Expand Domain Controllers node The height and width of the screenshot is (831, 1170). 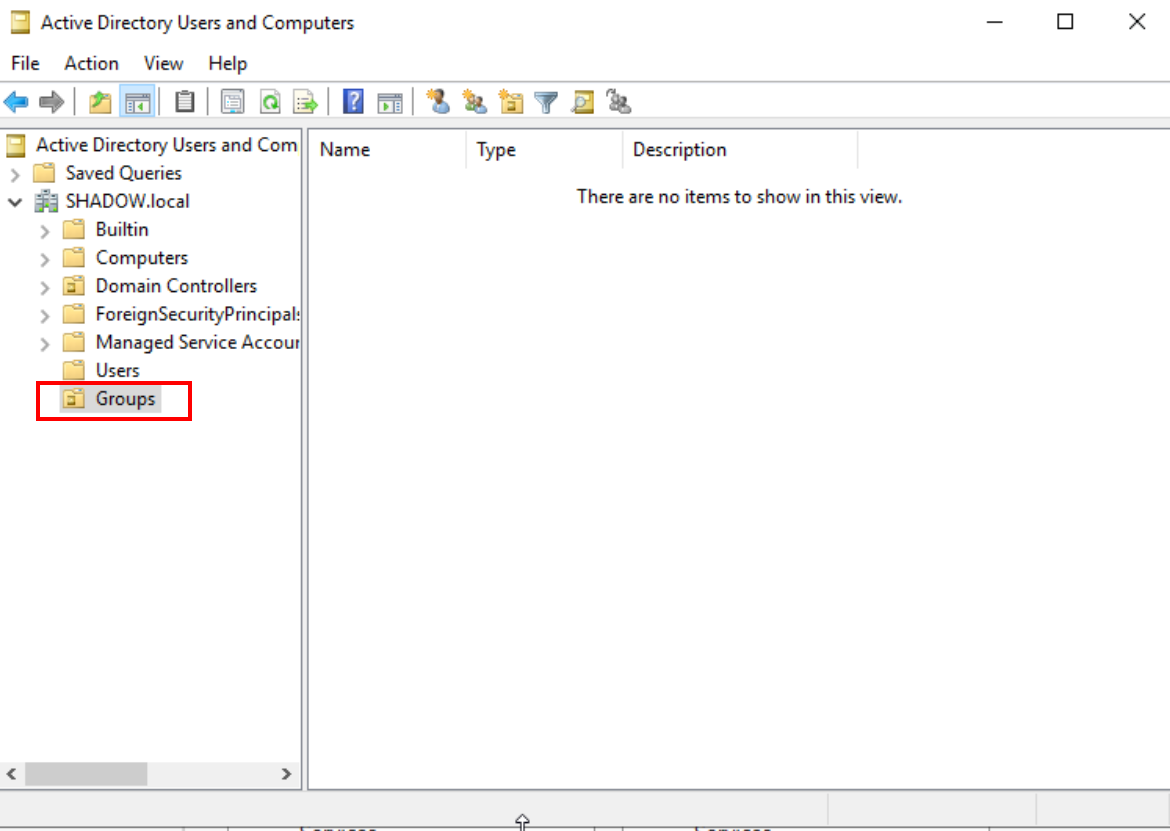[x=44, y=288]
